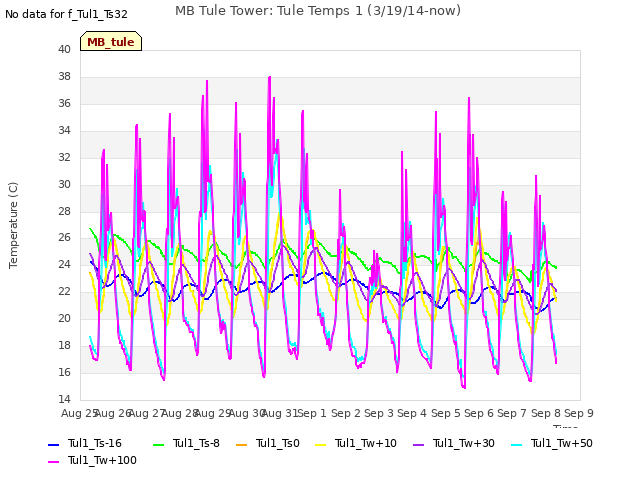The image size is (640, 480).
Task: Click the Aug 25 x-axis tick label
Action: tap(79, 413)
